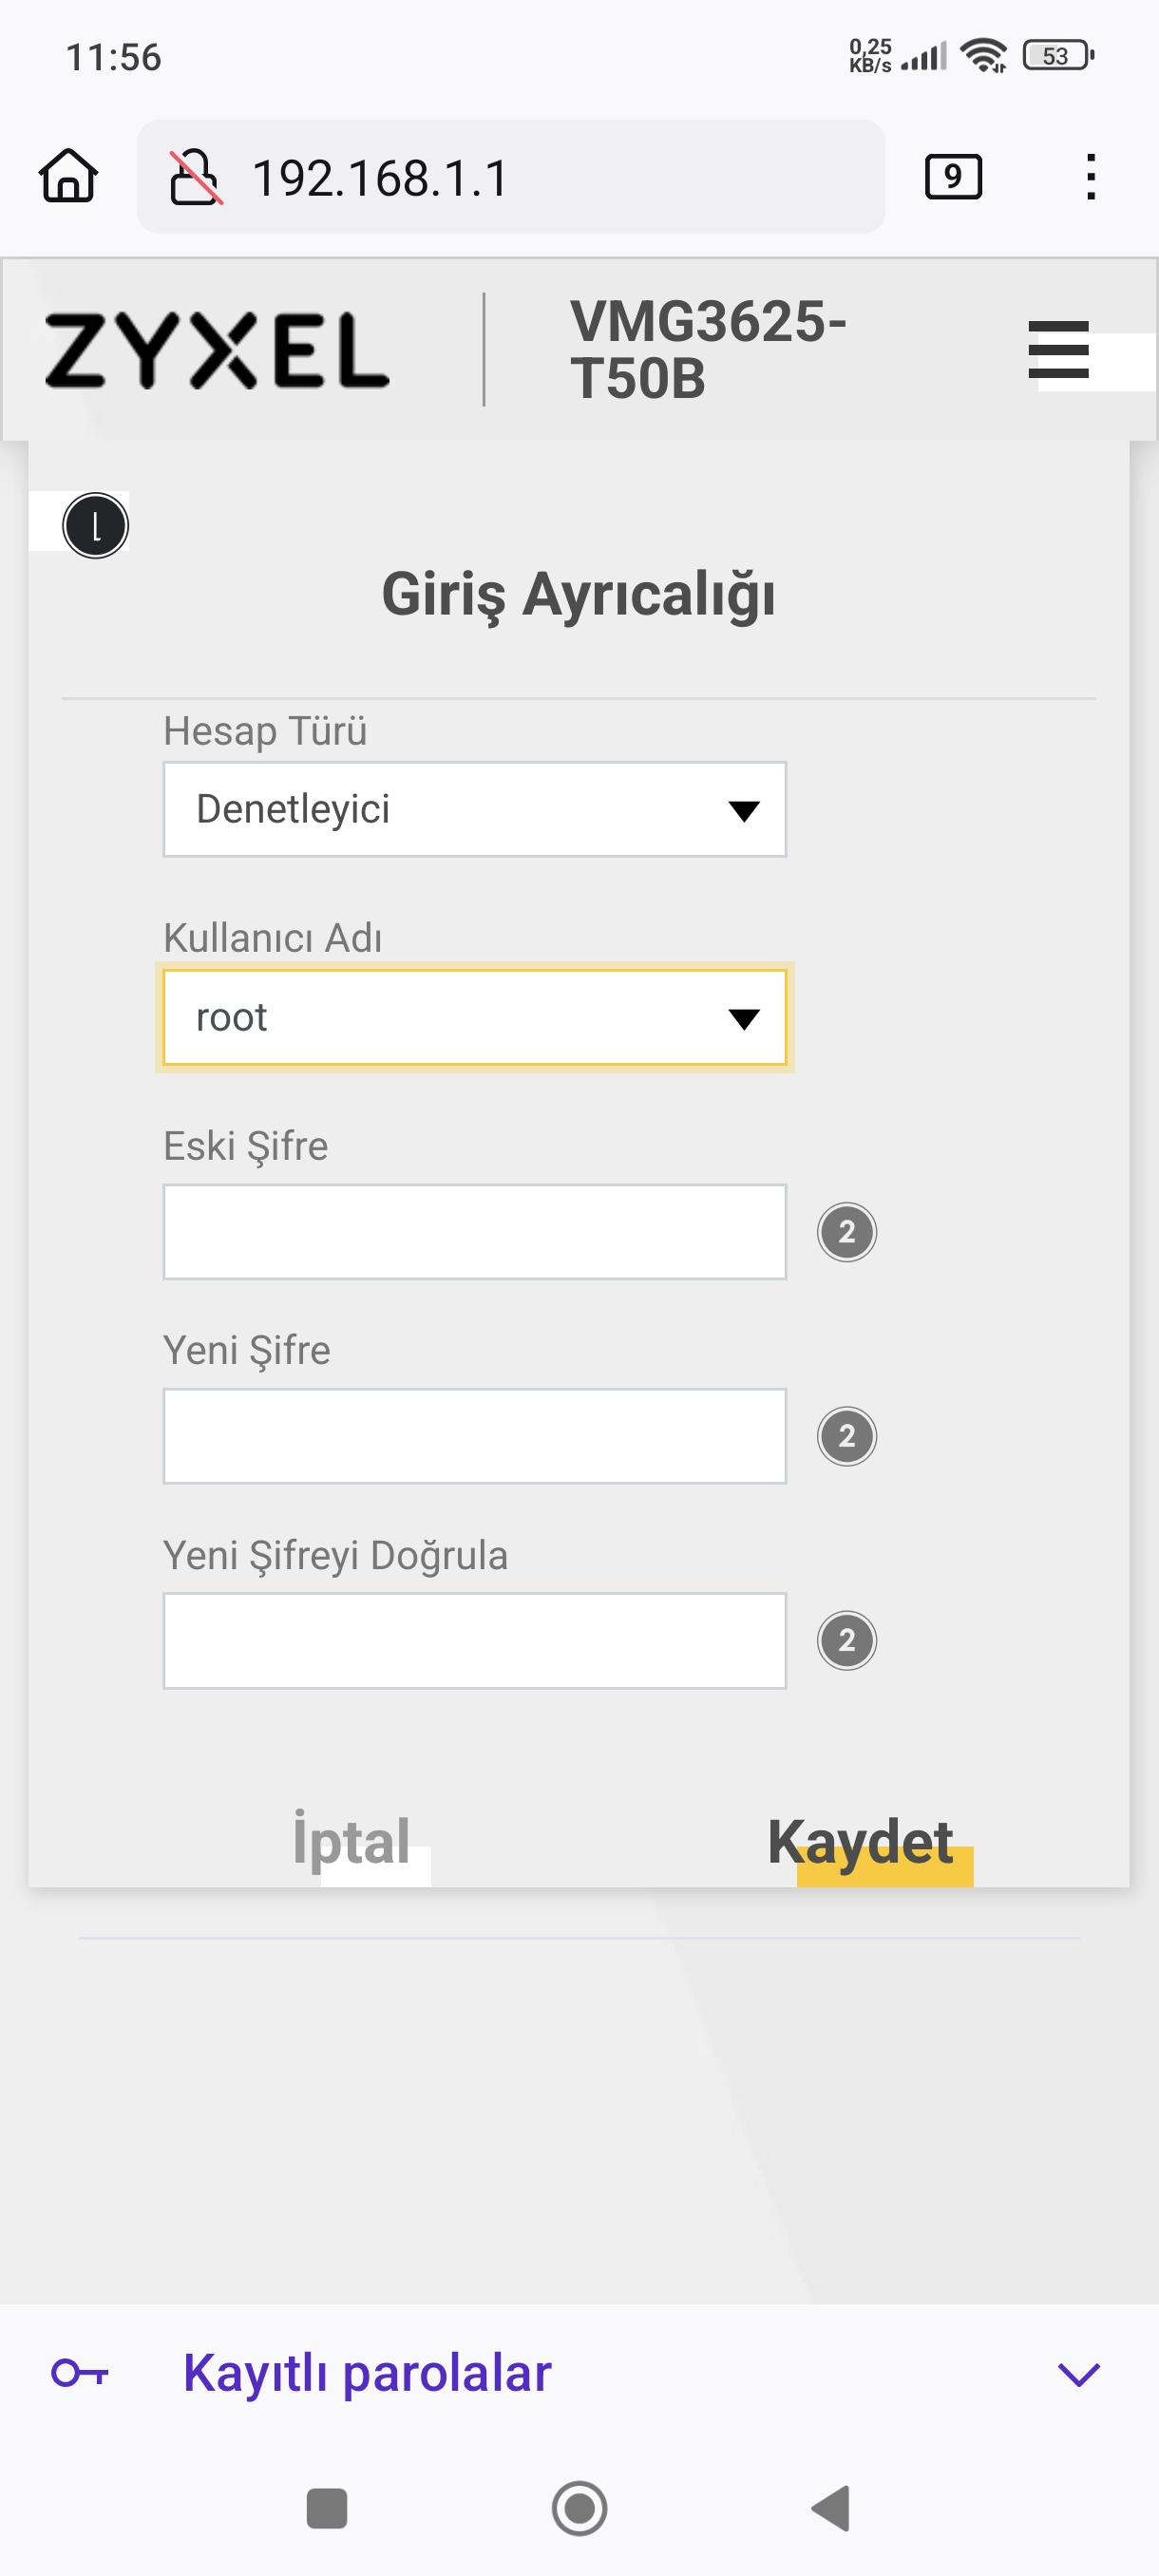Open the Zyxel hamburger menu
This screenshot has height=2576, width=1159.
tap(1058, 350)
